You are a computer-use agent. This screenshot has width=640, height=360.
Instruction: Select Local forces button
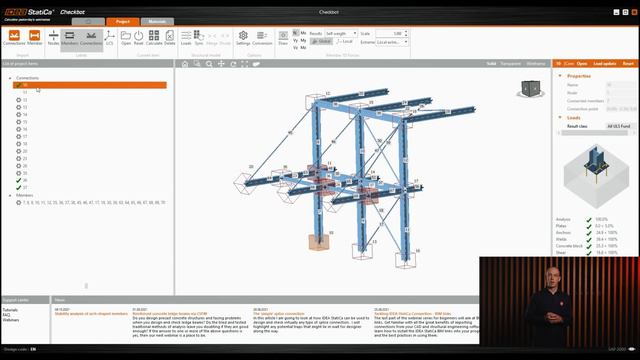[x=344, y=41]
